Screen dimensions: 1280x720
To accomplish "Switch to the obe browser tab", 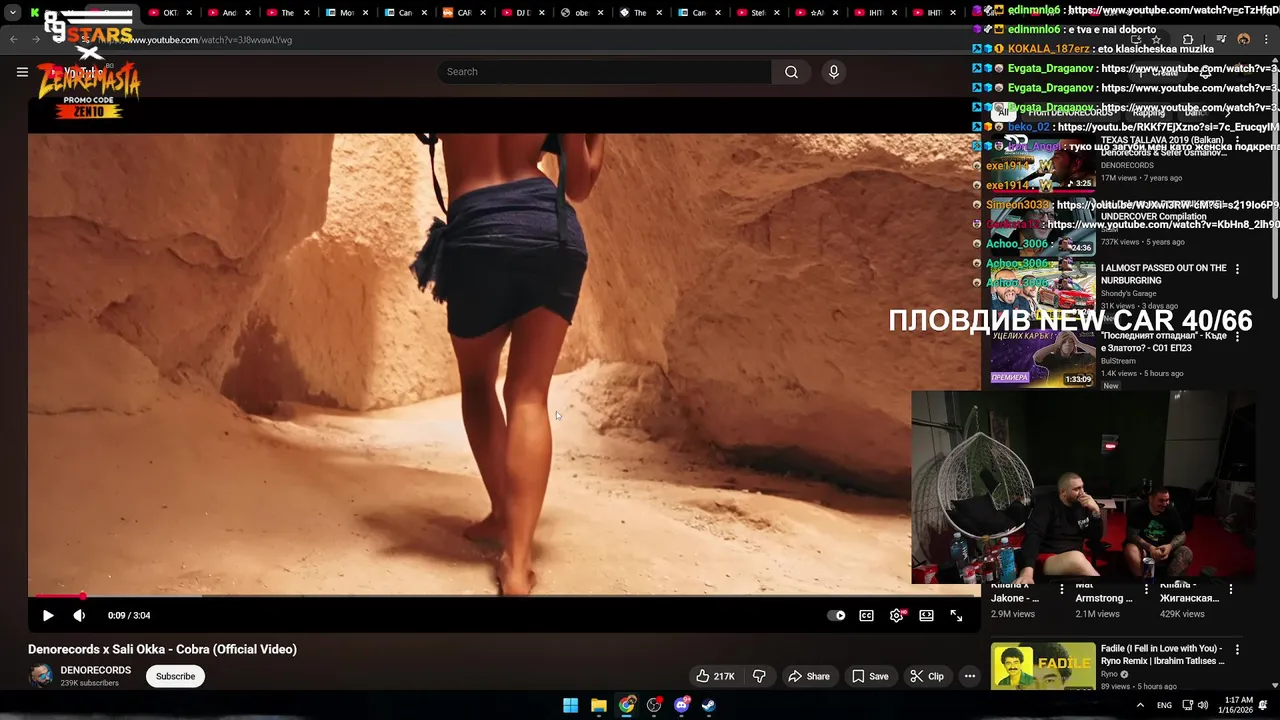I will click(x=581, y=13).
